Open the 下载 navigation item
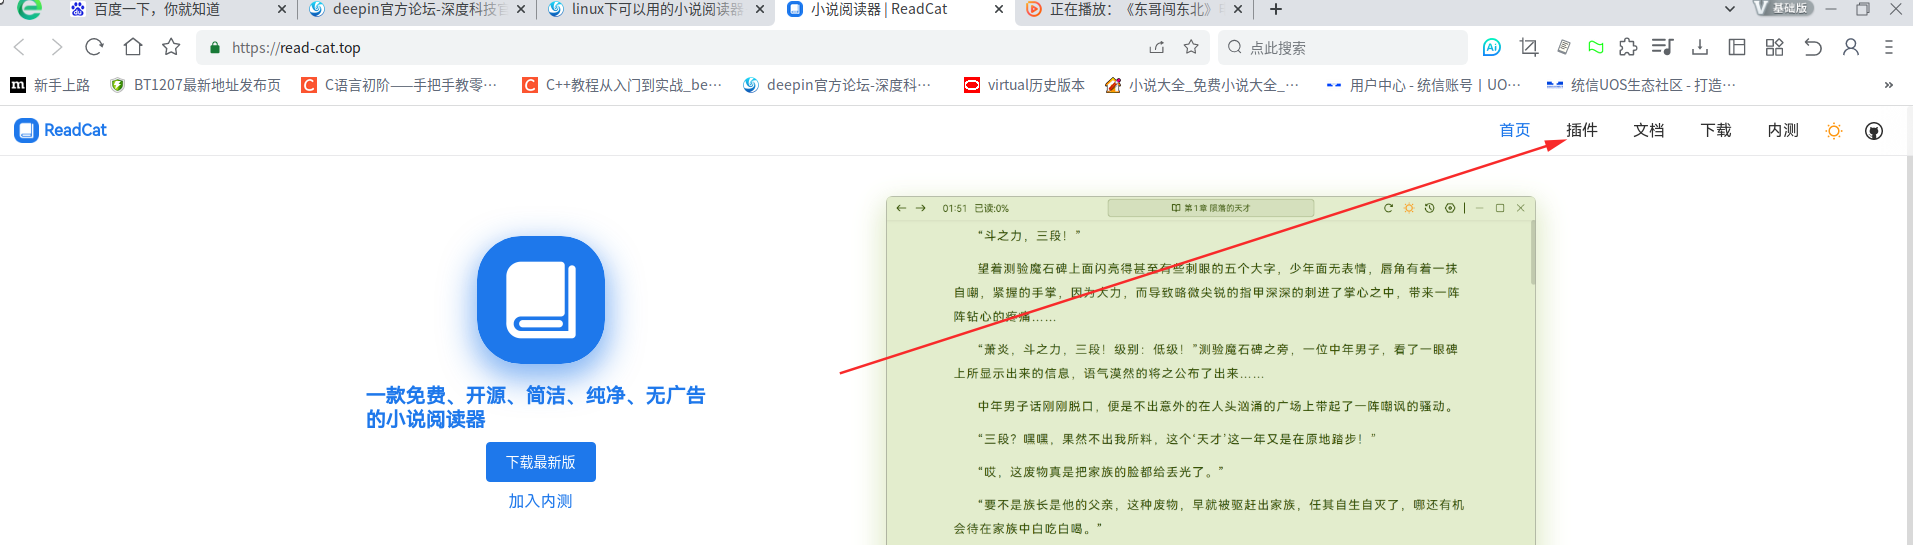 point(1715,130)
